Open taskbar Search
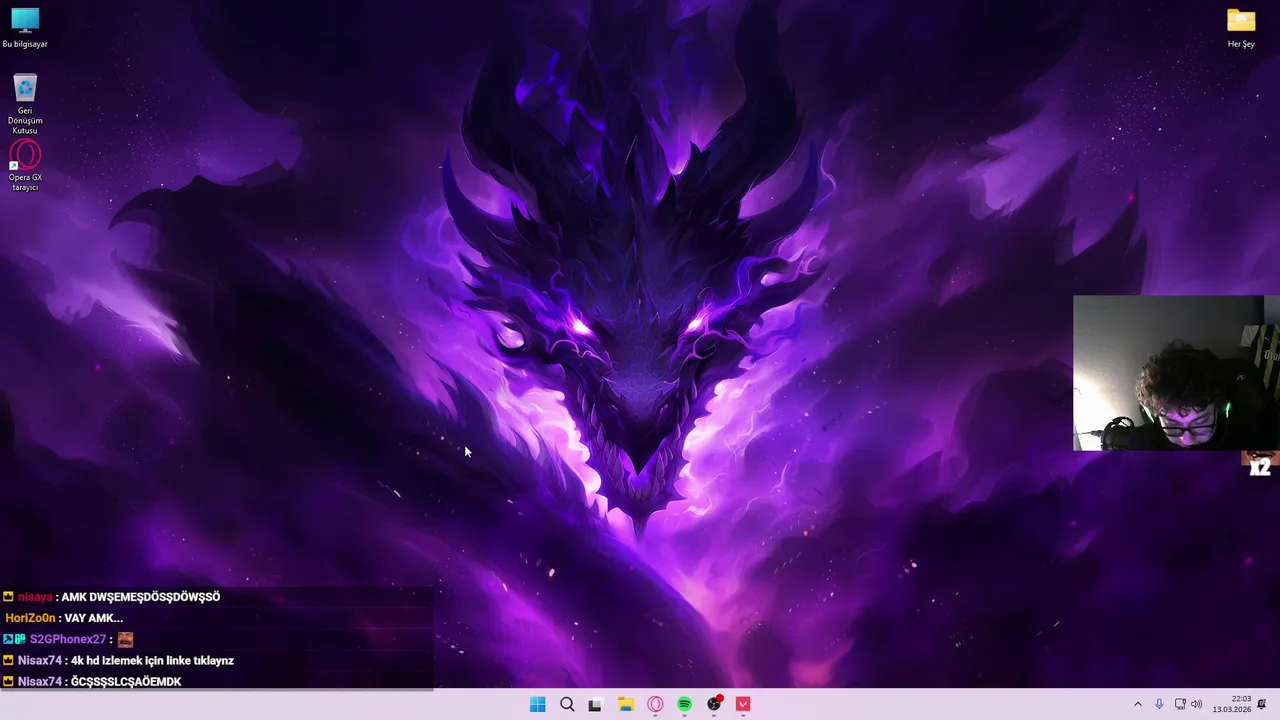 point(567,704)
